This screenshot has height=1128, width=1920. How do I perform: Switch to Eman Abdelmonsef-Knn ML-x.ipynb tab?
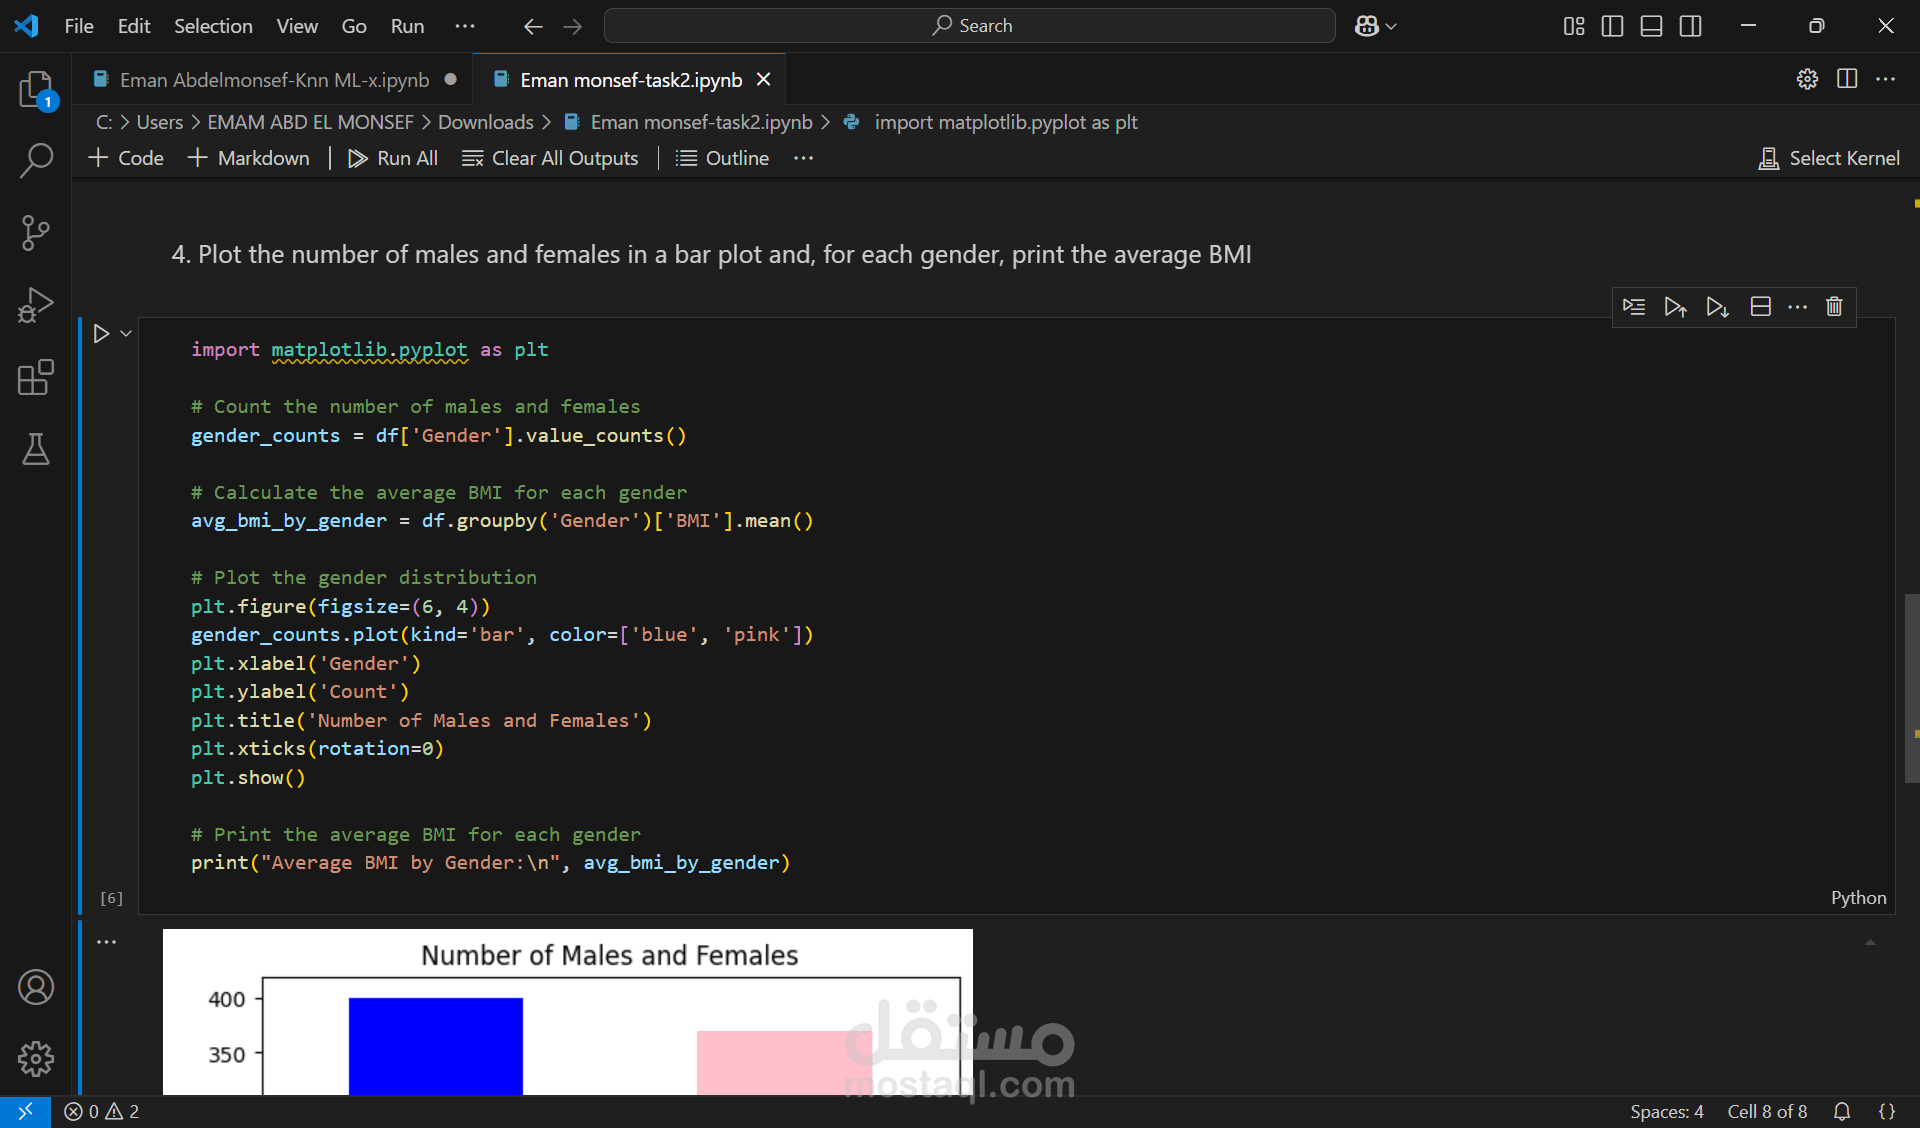(274, 80)
